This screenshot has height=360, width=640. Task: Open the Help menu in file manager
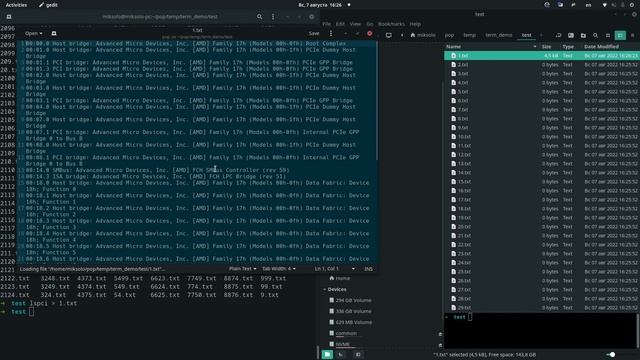coord(415,24)
